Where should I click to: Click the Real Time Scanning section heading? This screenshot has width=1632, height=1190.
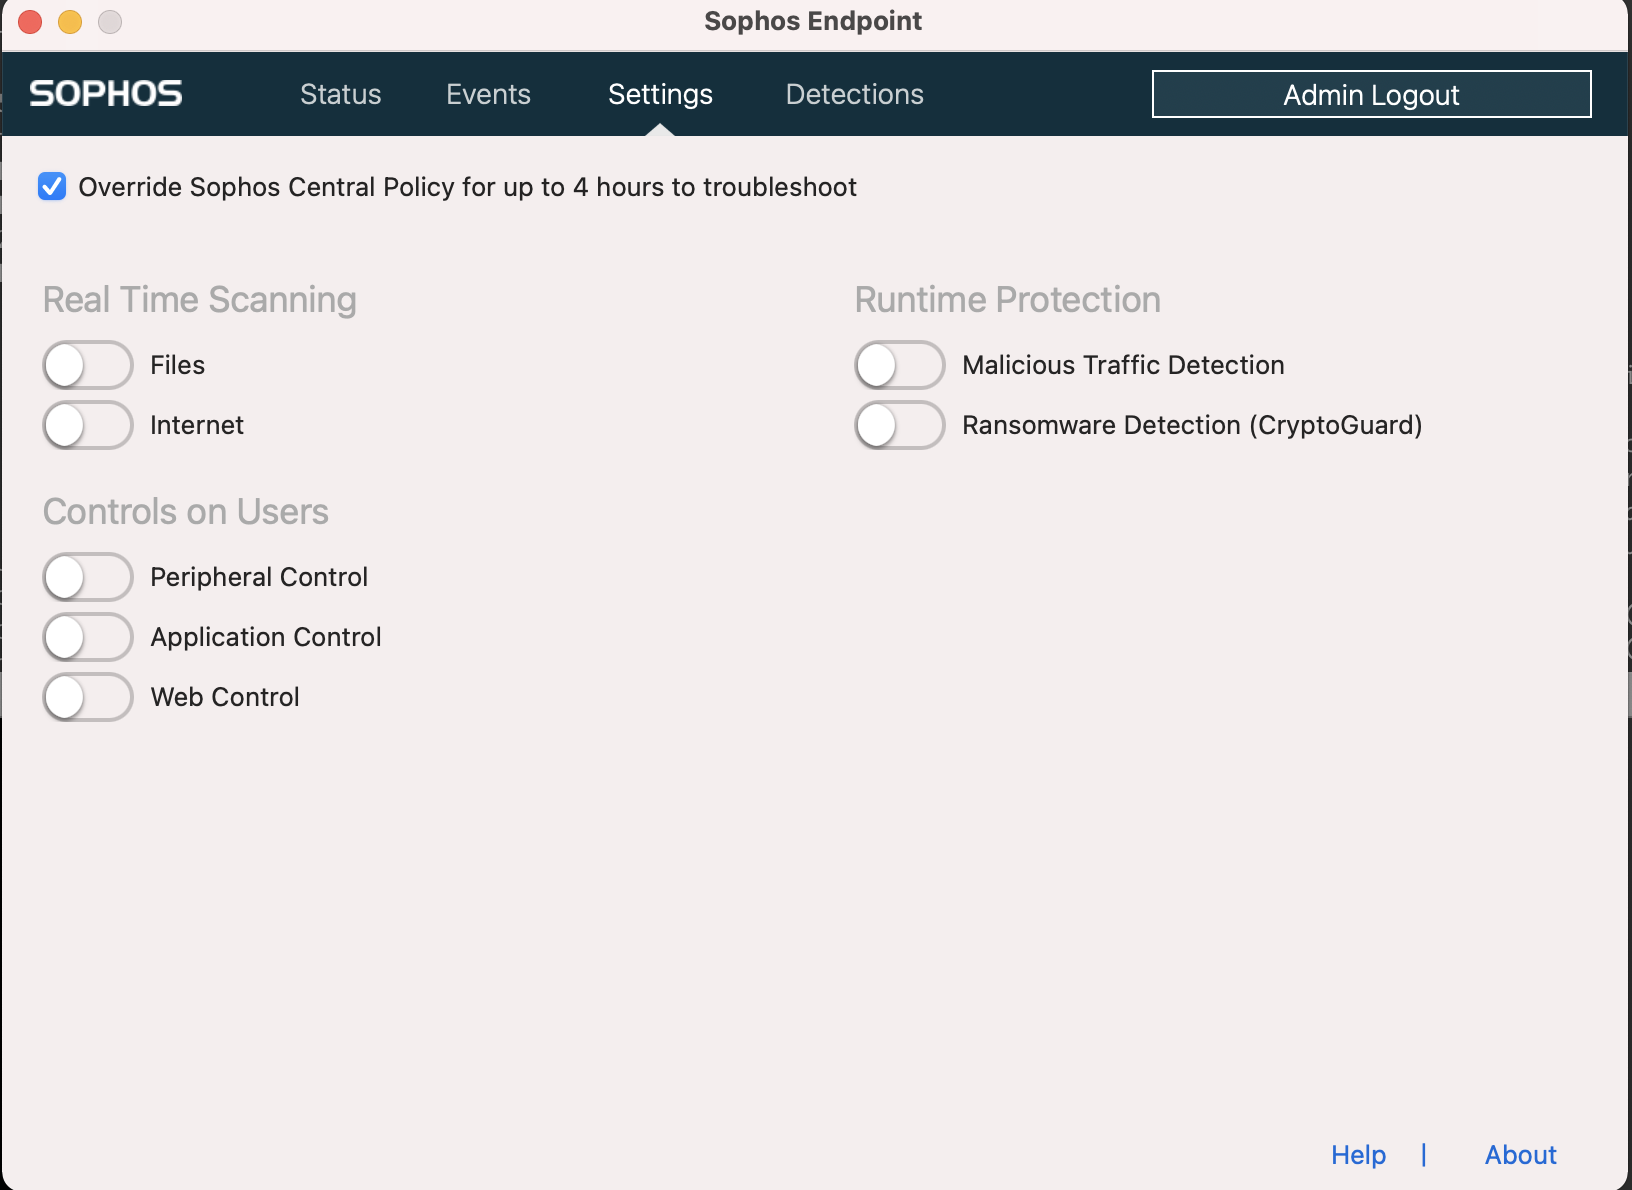pyautogui.click(x=199, y=299)
